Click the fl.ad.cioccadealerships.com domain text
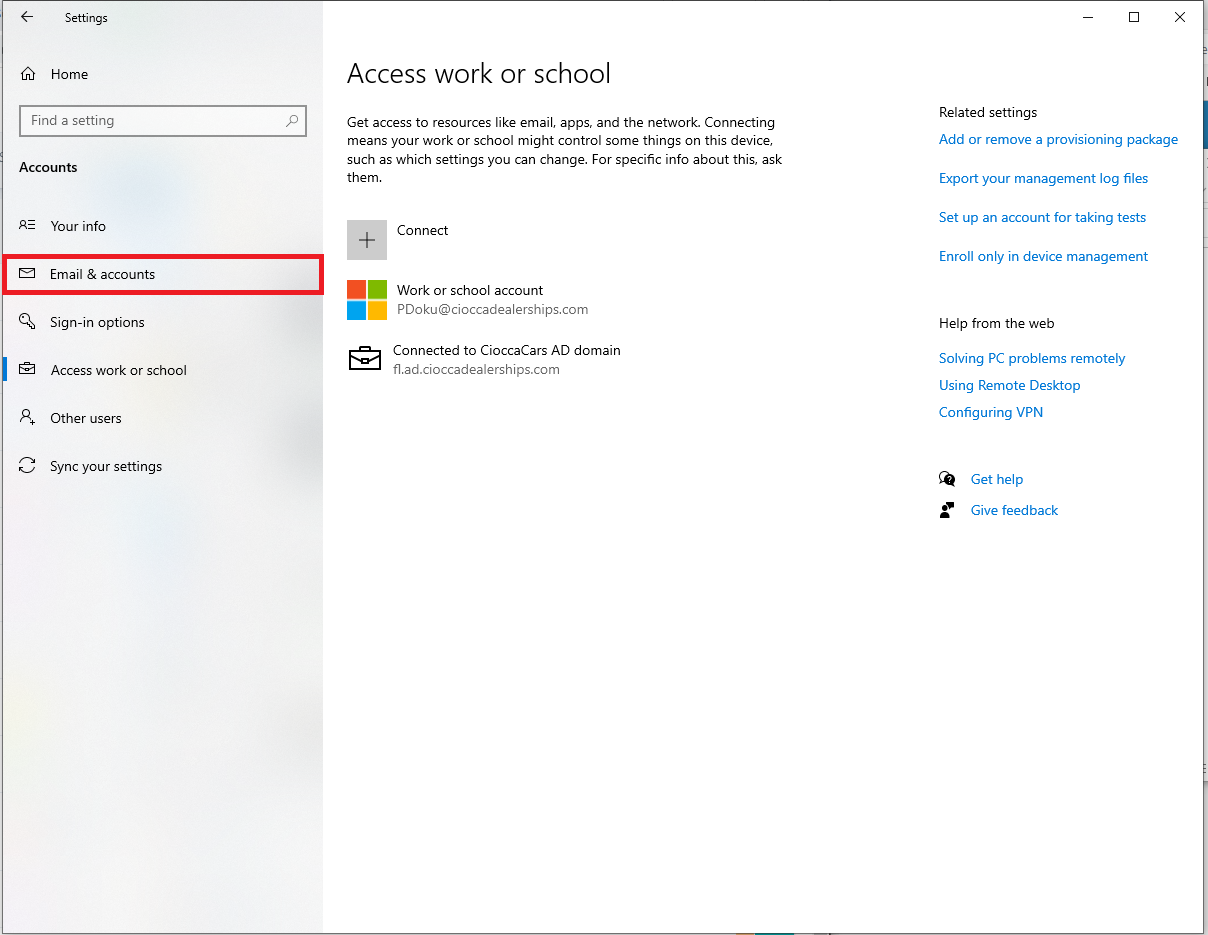 pos(476,369)
